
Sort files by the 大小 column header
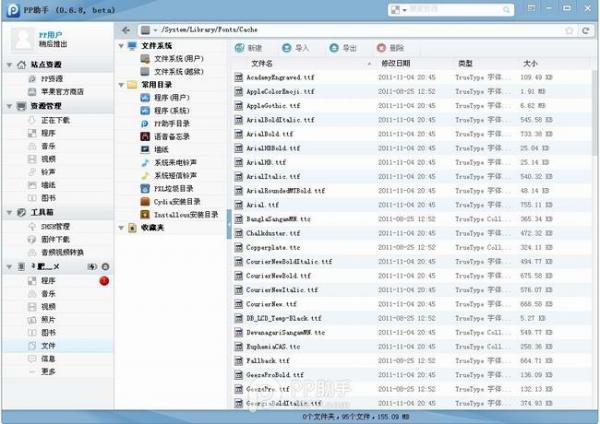[x=529, y=63]
